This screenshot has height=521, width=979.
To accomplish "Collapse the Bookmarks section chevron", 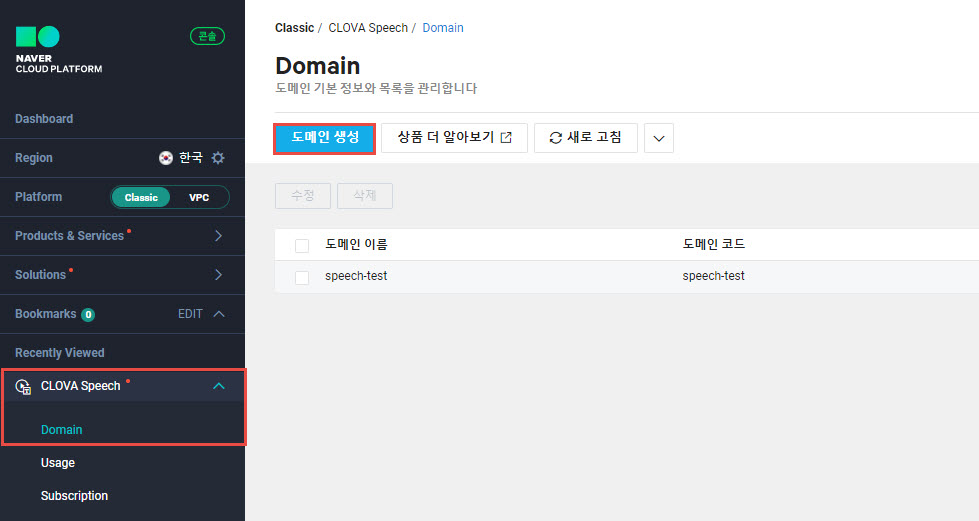I will click(x=219, y=314).
